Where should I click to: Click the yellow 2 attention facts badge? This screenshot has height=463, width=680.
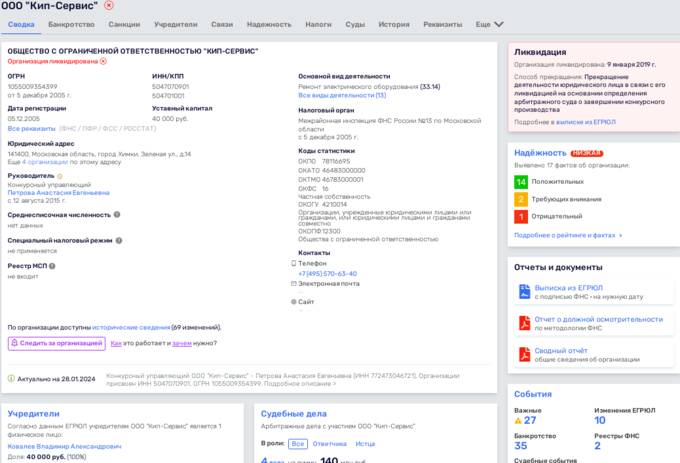pos(521,199)
